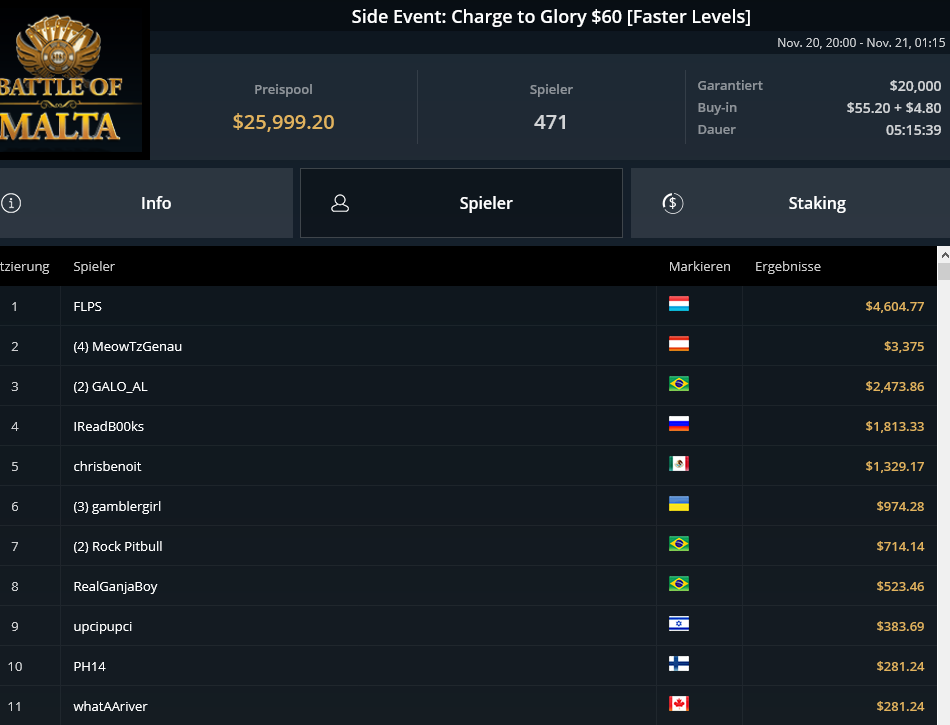Switch to the Staking tab
This screenshot has height=725, width=950.
790,203
